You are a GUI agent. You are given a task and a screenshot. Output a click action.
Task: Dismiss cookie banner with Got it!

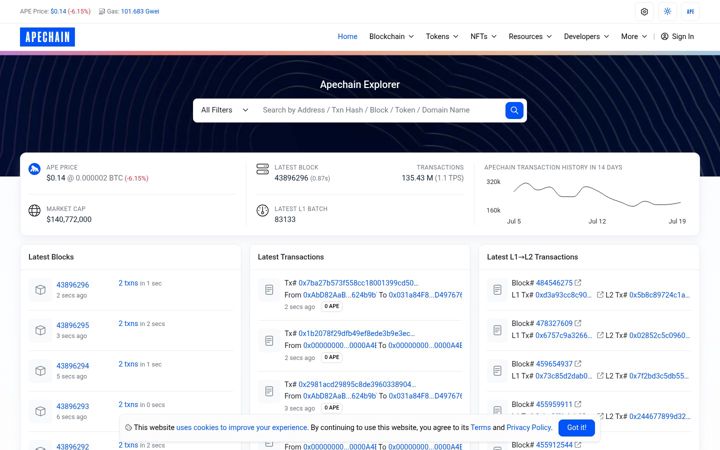(576, 428)
